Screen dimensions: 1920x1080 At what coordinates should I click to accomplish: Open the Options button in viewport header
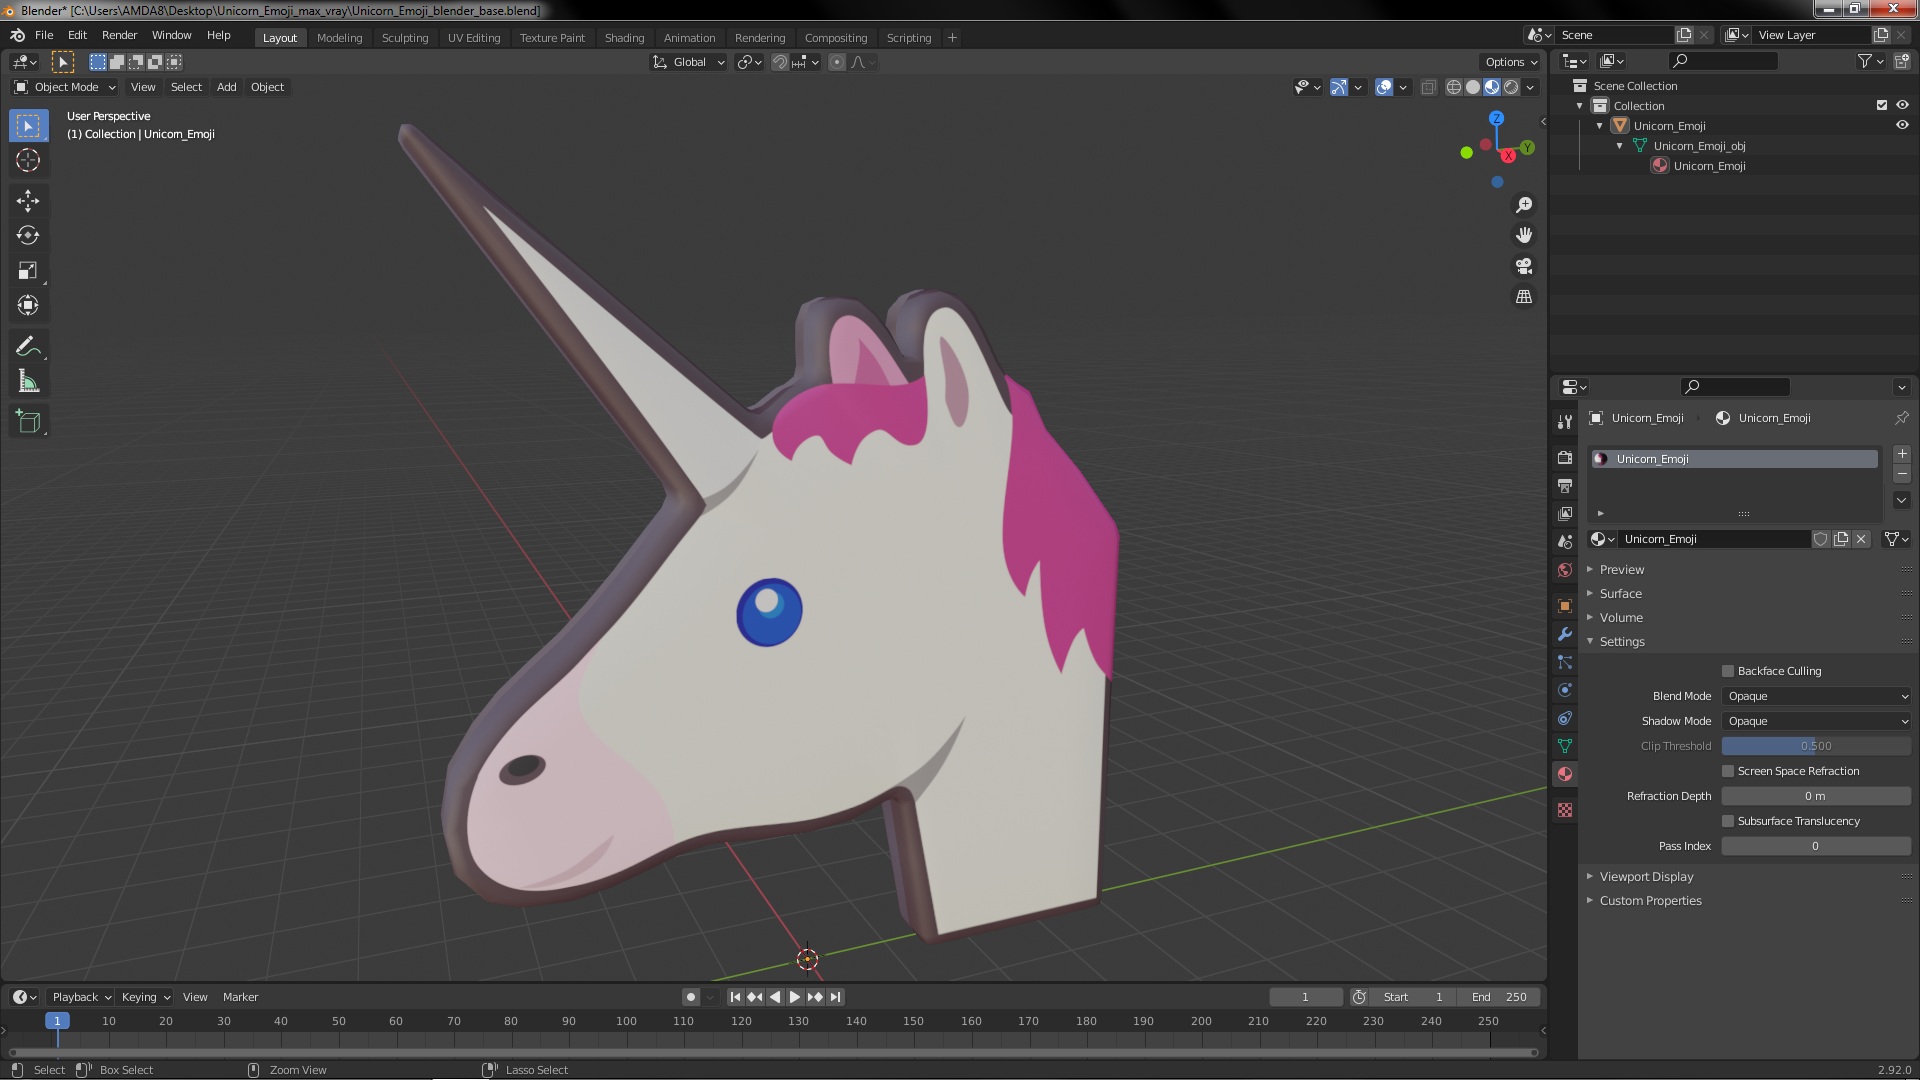[x=1511, y=62]
